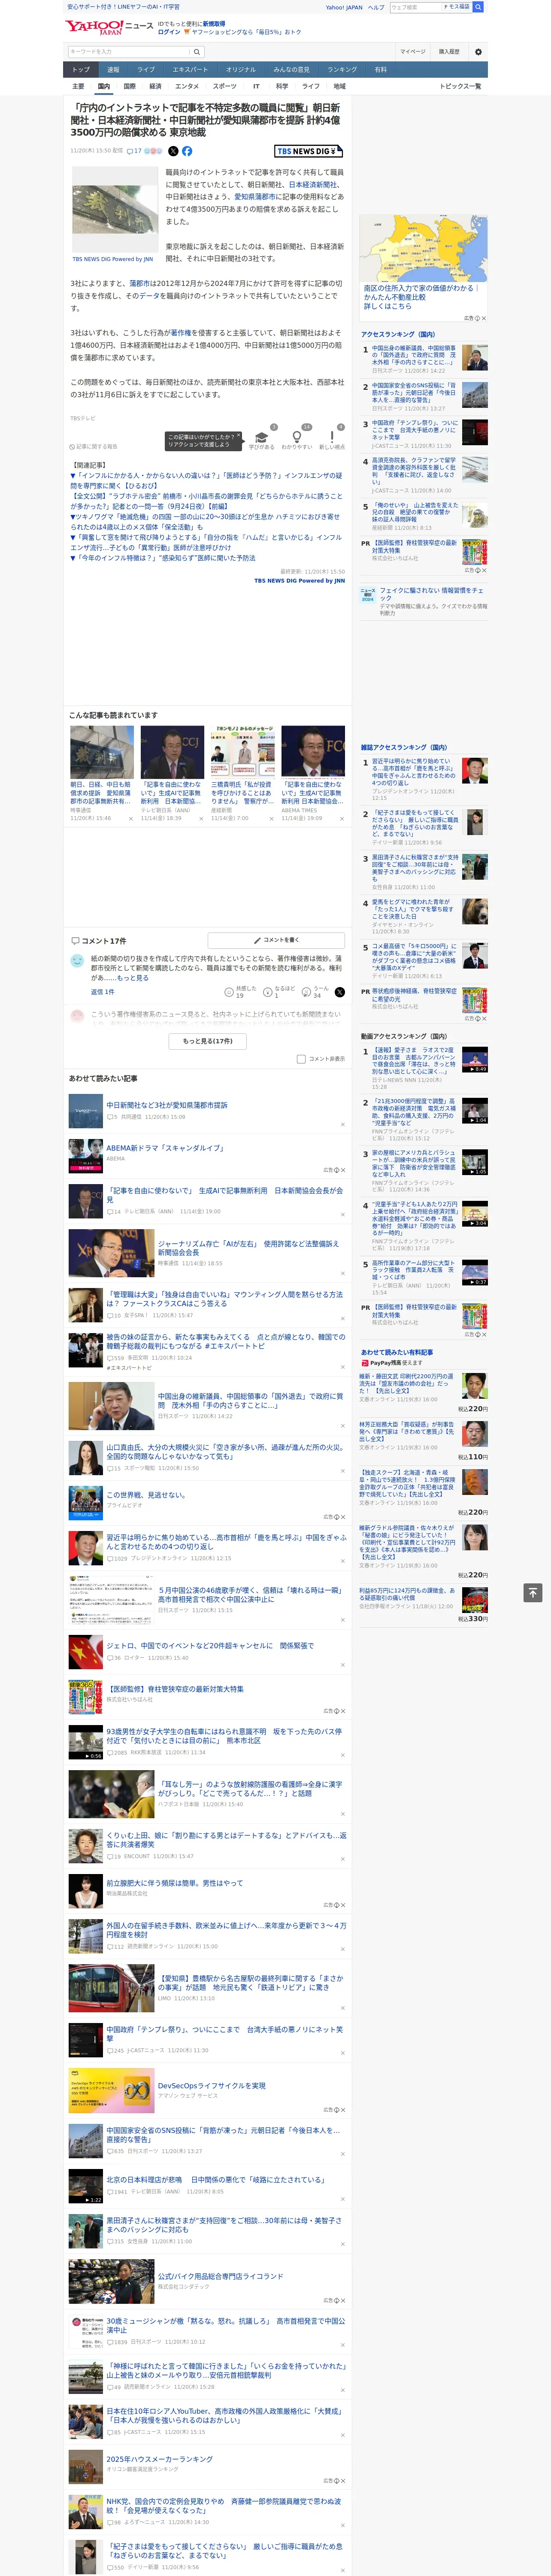Toggle the コメント非表示 checkbox
551x2576 pixels.
click(301, 1059)
